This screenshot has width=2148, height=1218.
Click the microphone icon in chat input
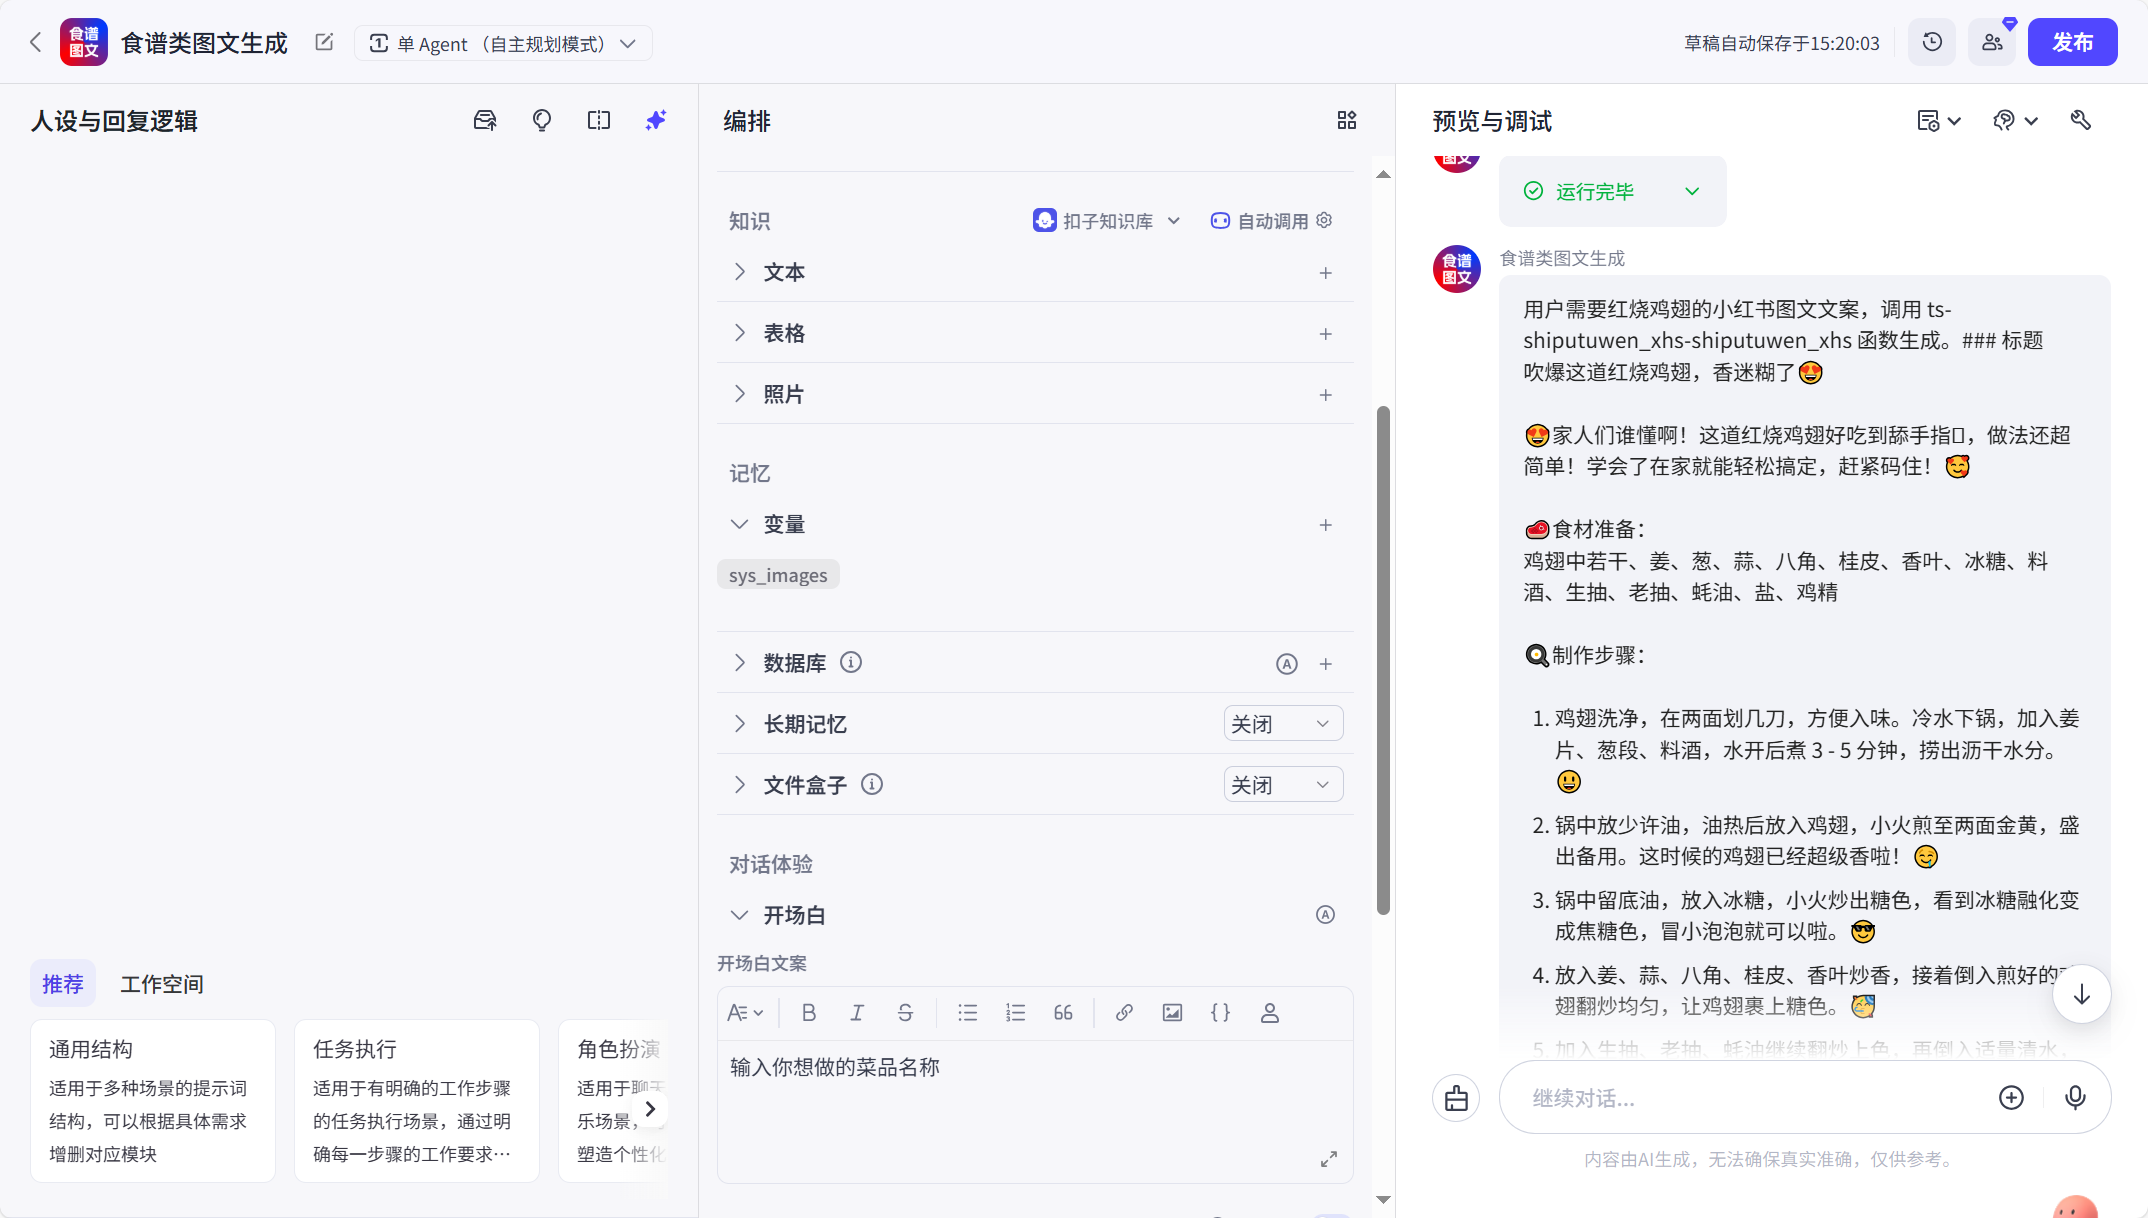tap(2075, 1097)
